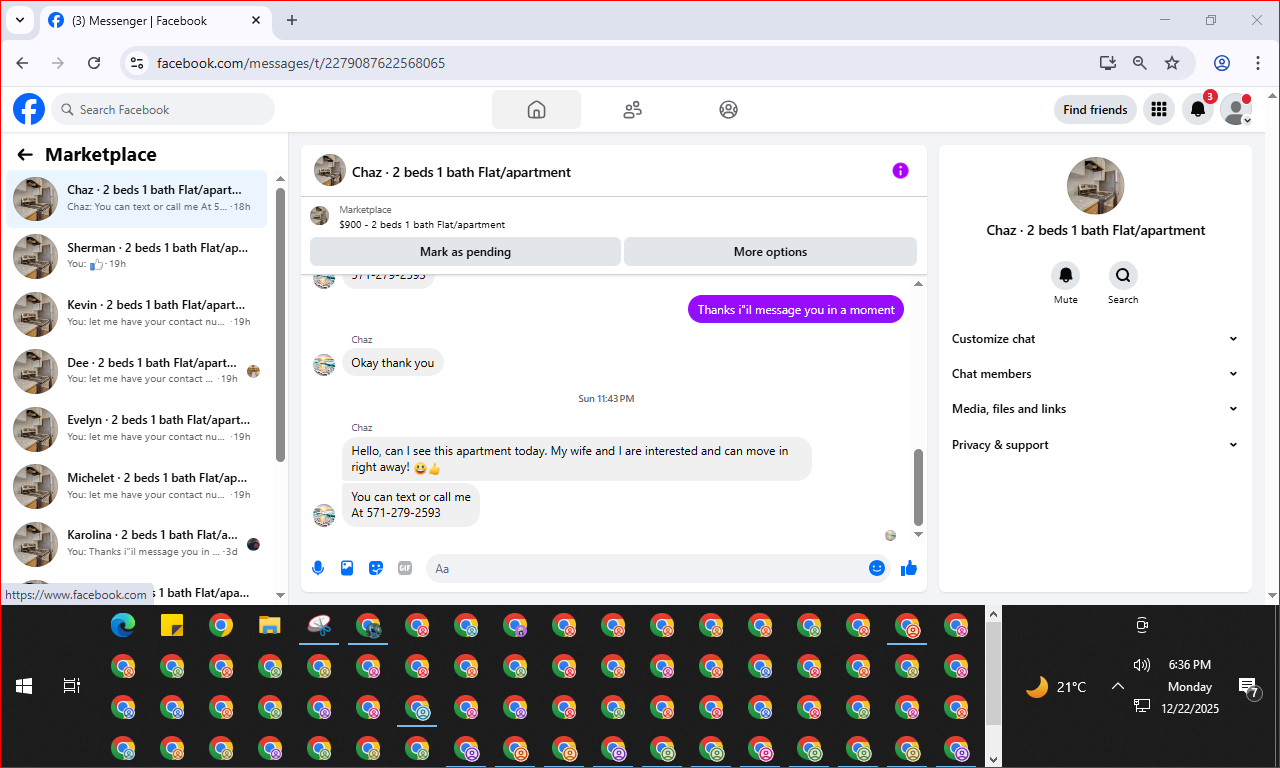The image size is (1280, 768).
Task: Click the choose sticker icon
Action: [376, 568]
